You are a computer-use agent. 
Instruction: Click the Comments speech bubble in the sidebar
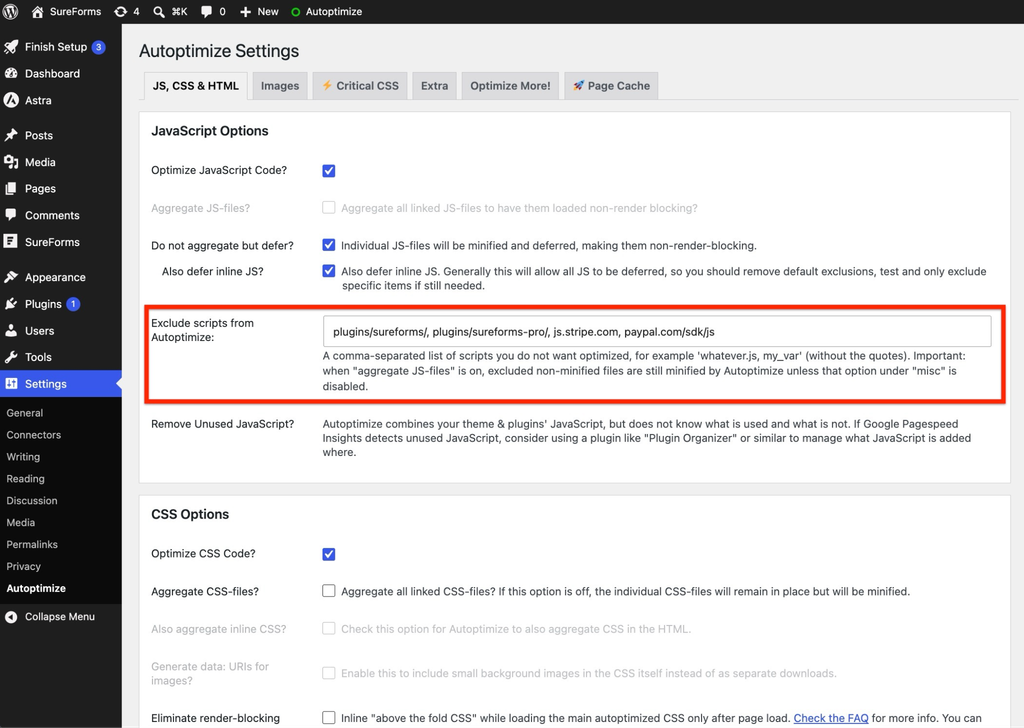click(11, 215)
